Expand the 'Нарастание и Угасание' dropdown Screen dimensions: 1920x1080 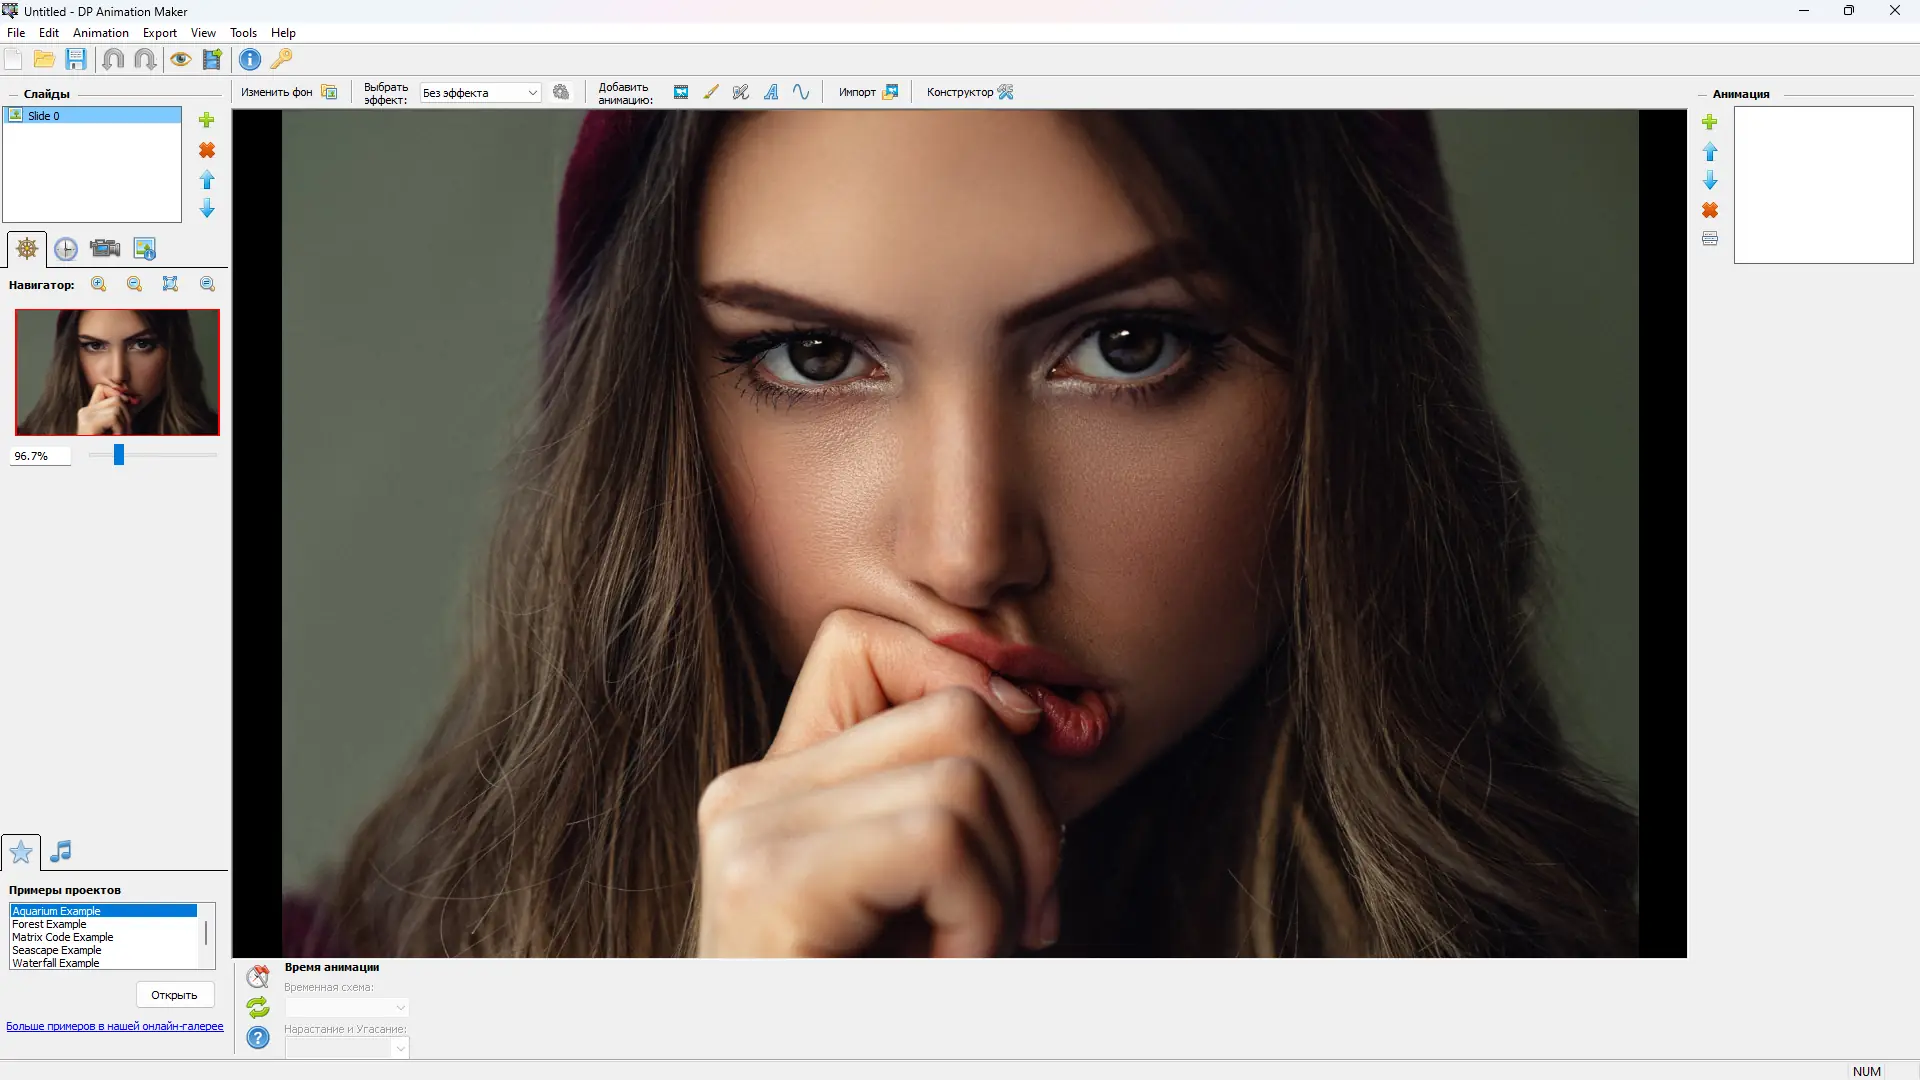pos(346,1048)
